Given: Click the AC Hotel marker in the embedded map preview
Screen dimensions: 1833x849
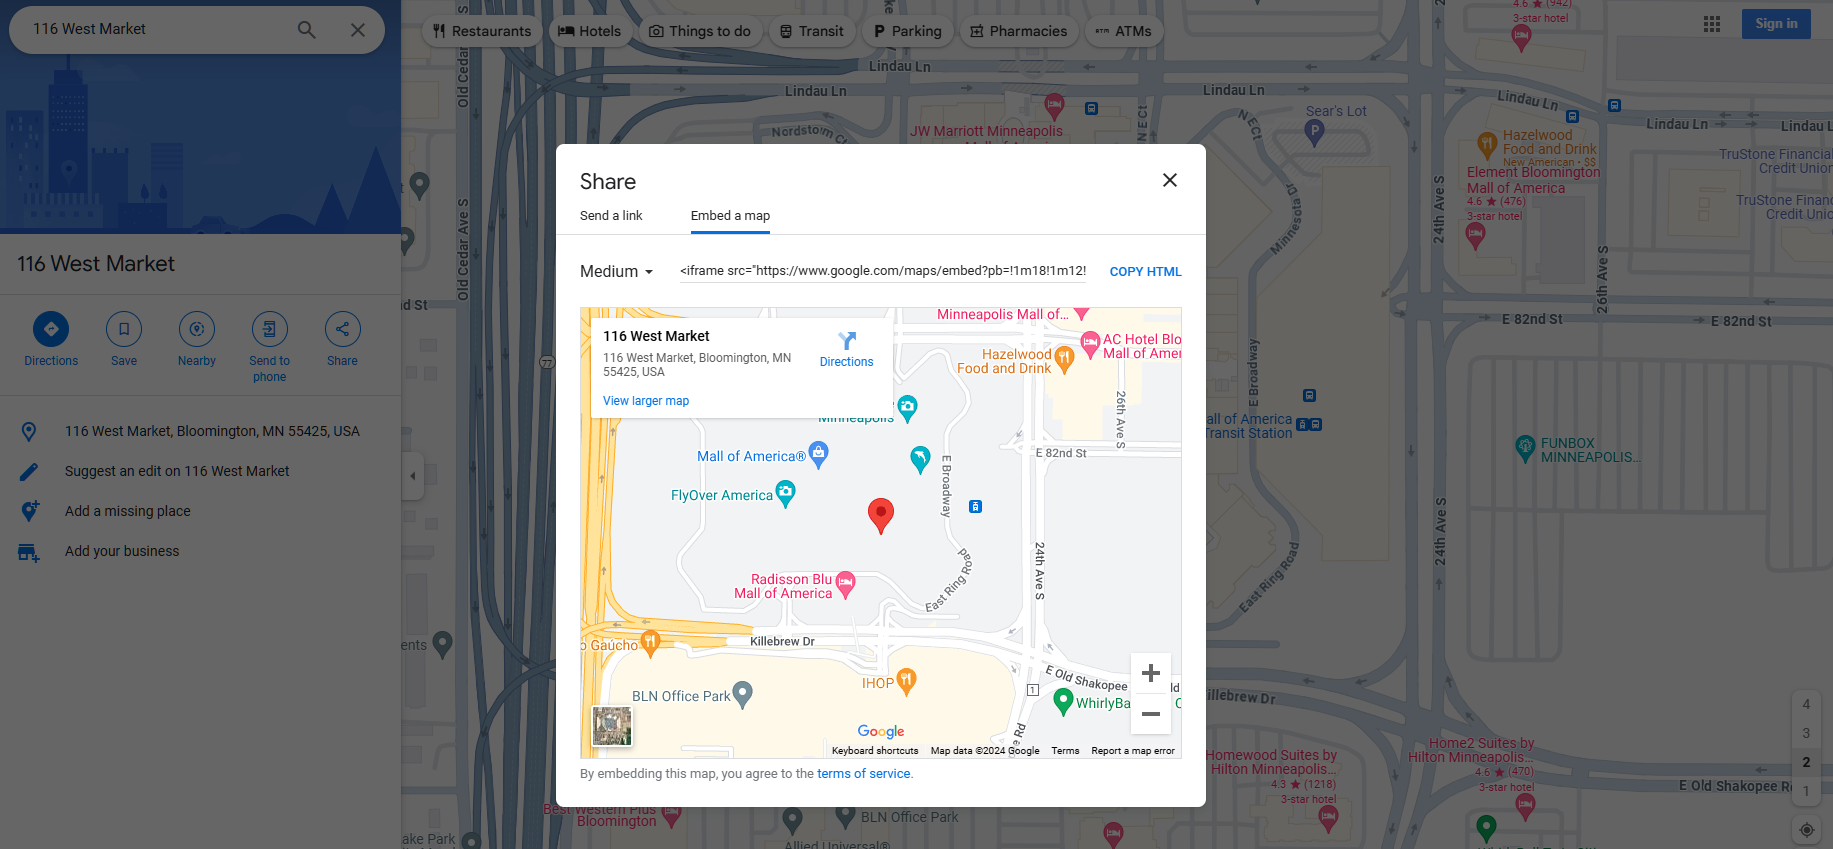Looking at the screenshot, I should (1090, 345).
